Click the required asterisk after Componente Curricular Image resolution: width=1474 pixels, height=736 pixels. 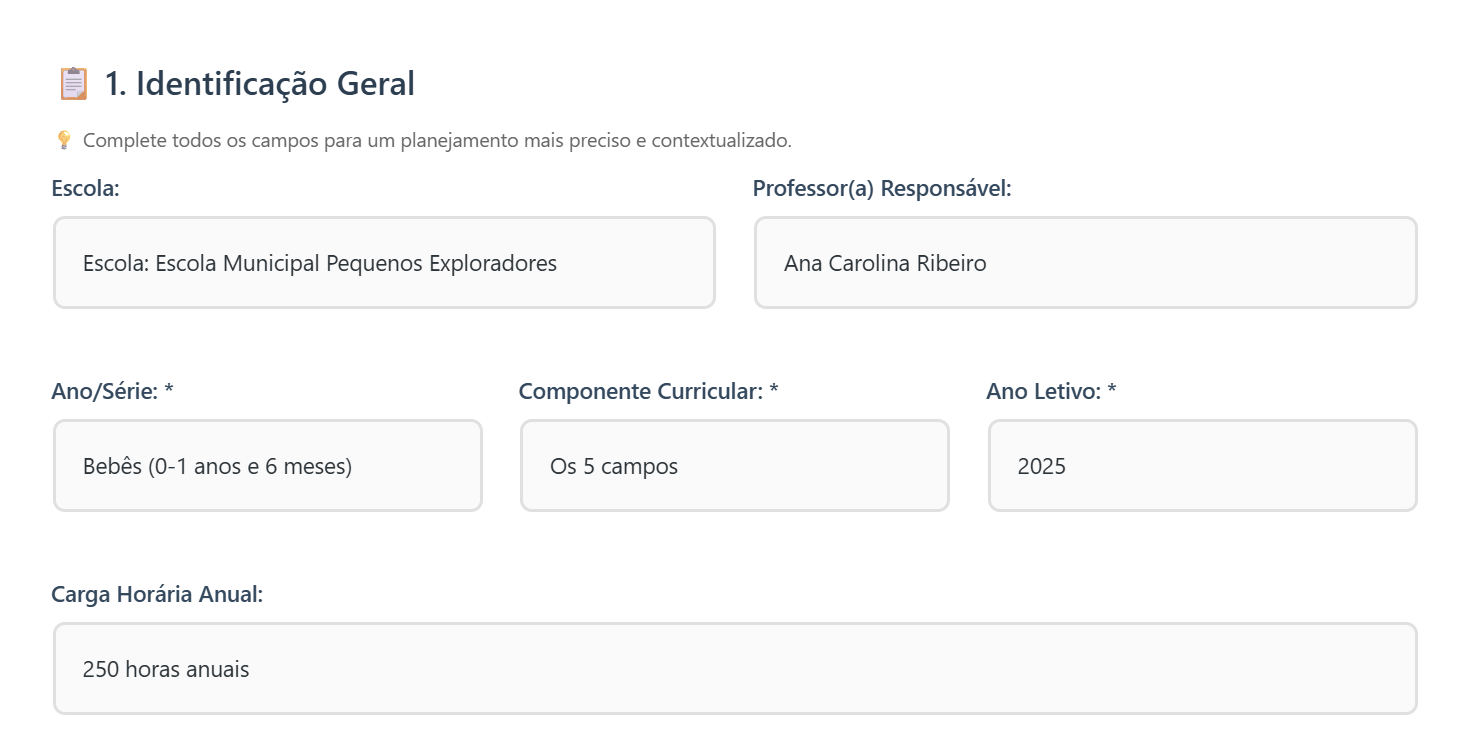coord(774,391)
